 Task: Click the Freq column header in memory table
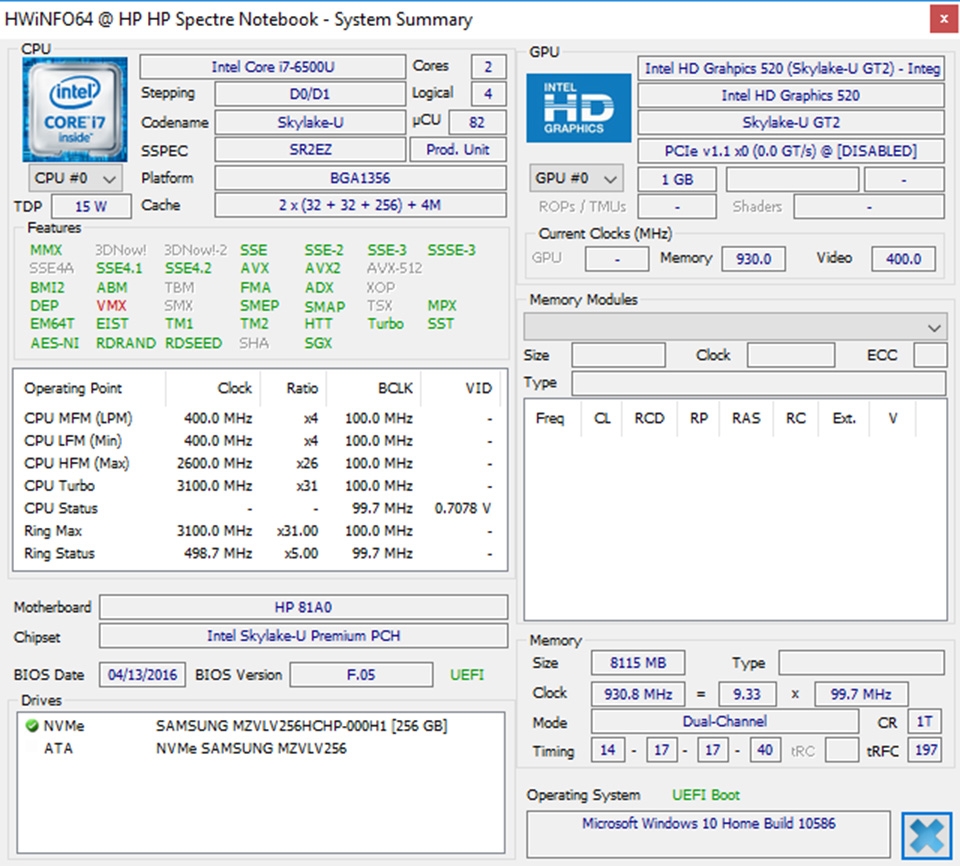(549, 418)
